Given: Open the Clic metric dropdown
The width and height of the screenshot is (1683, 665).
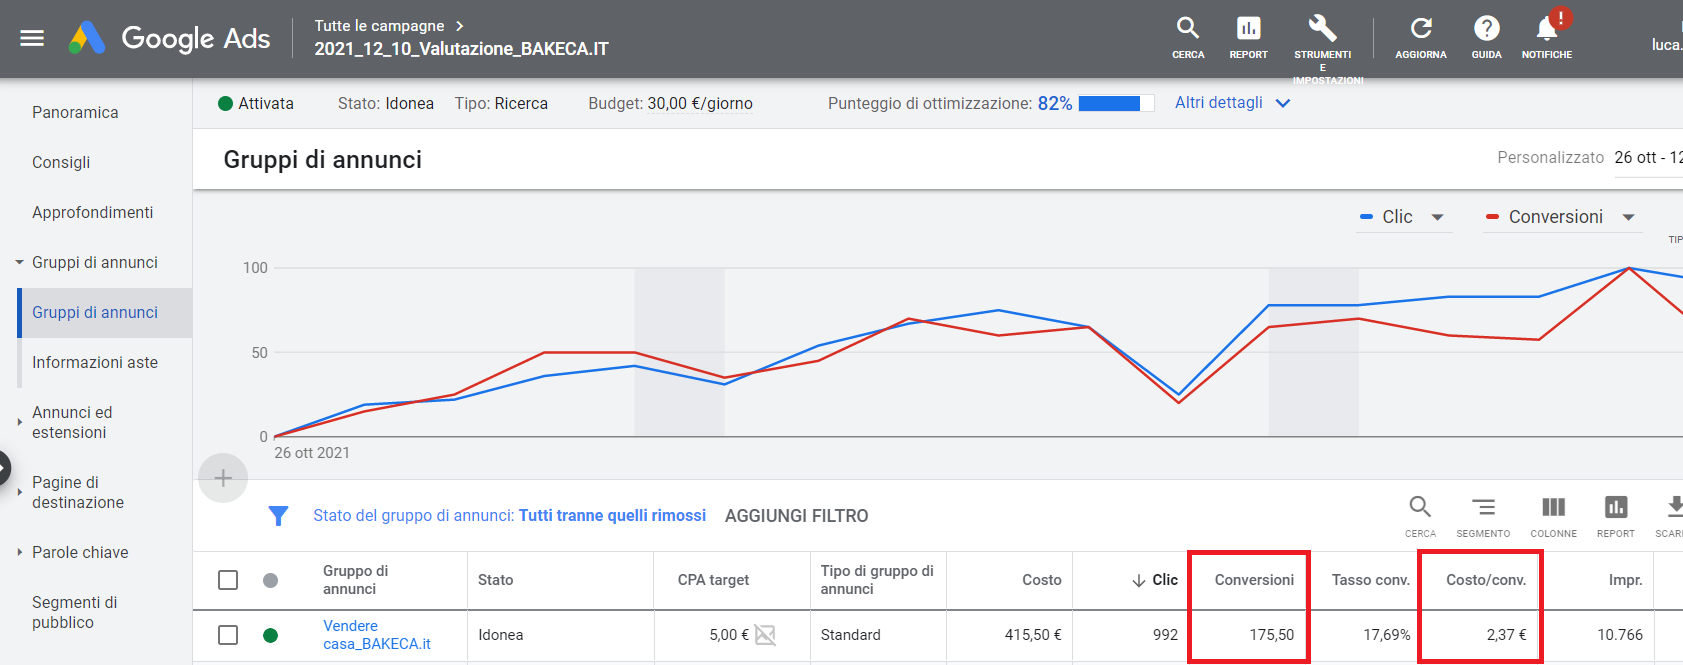Looking at the screenshot, I should tap(1438, 217).
